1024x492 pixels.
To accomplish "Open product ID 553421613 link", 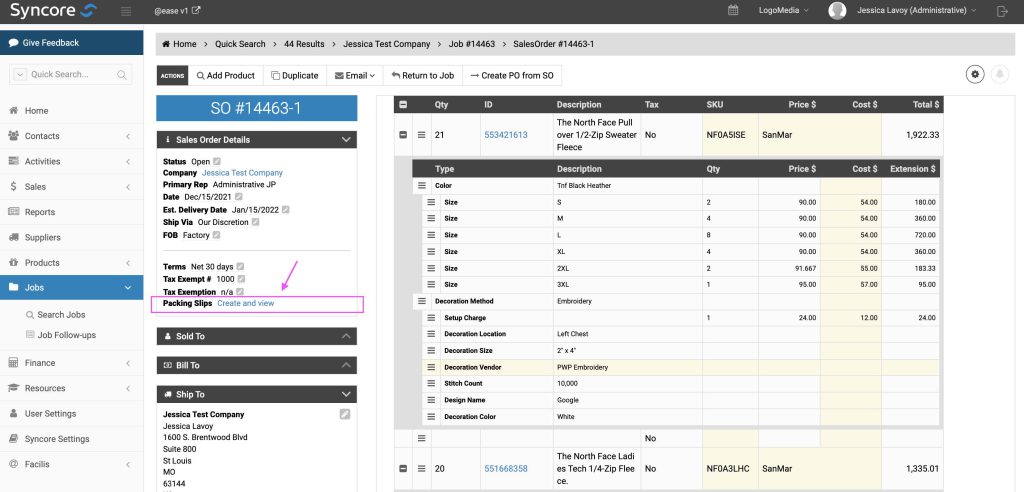I will pos(506,135).
